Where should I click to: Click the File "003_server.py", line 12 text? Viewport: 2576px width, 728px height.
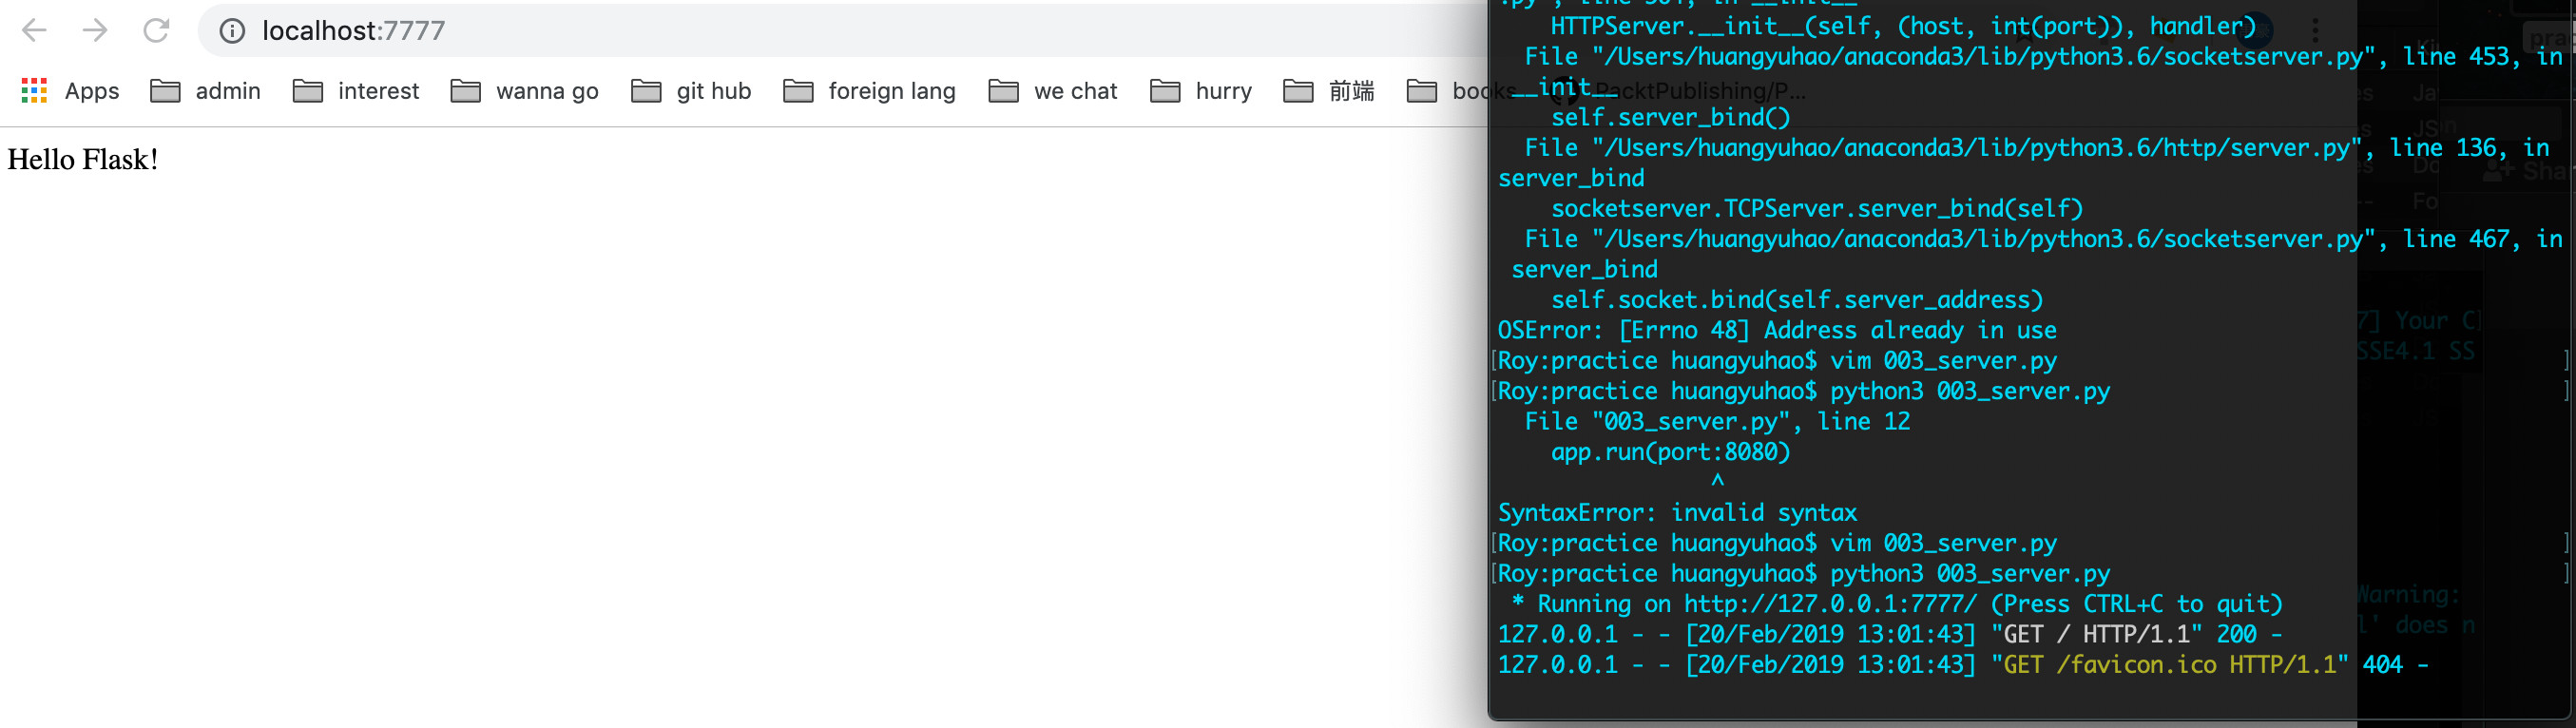pyautogui.click(x=1717, y=422)
